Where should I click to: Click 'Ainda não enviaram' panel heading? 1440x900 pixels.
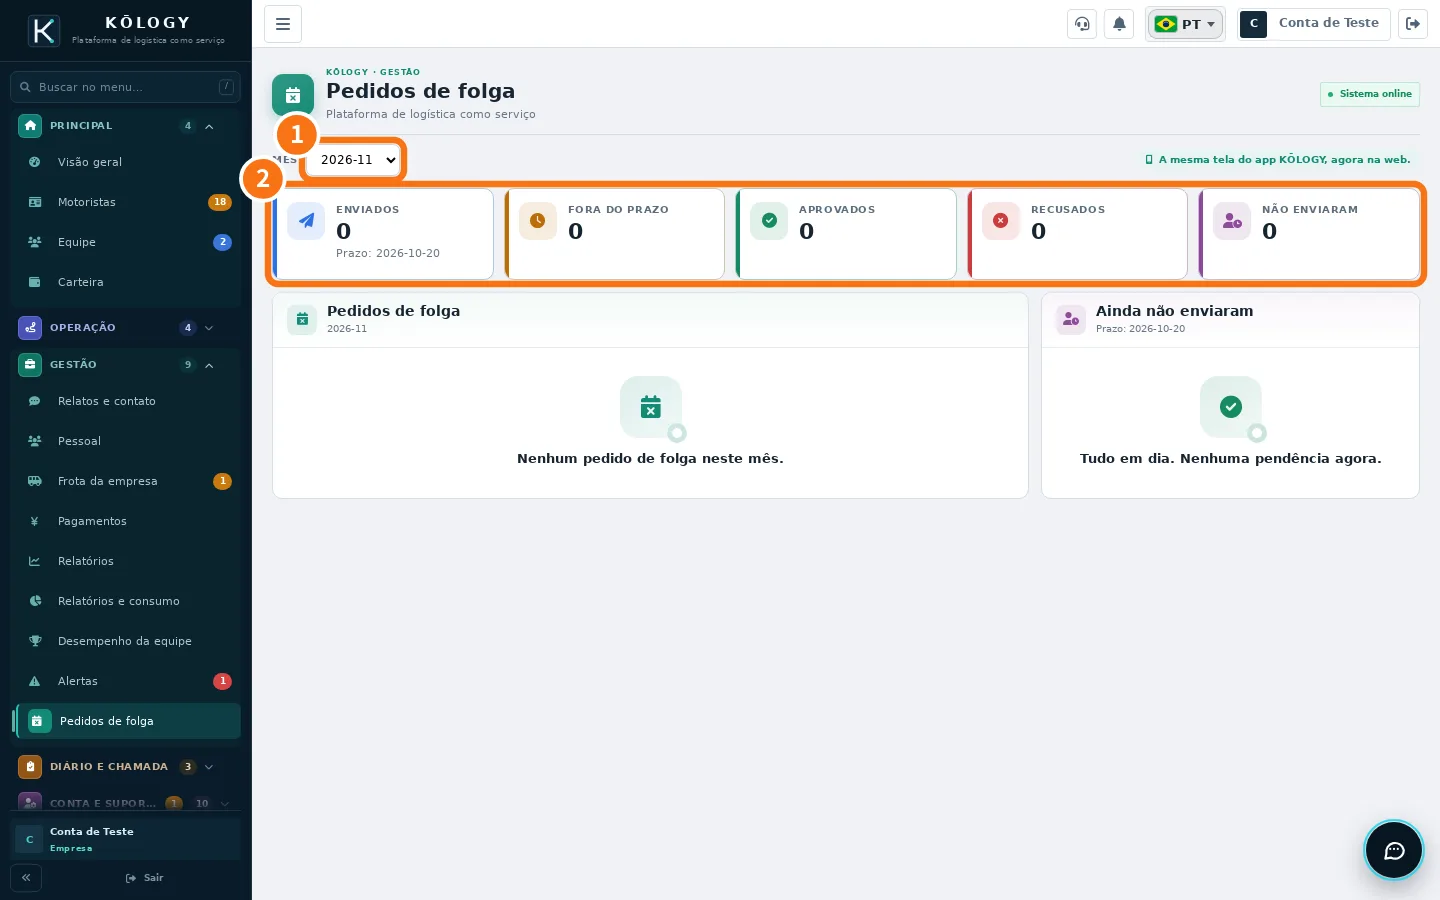[x=1174, y=311]
